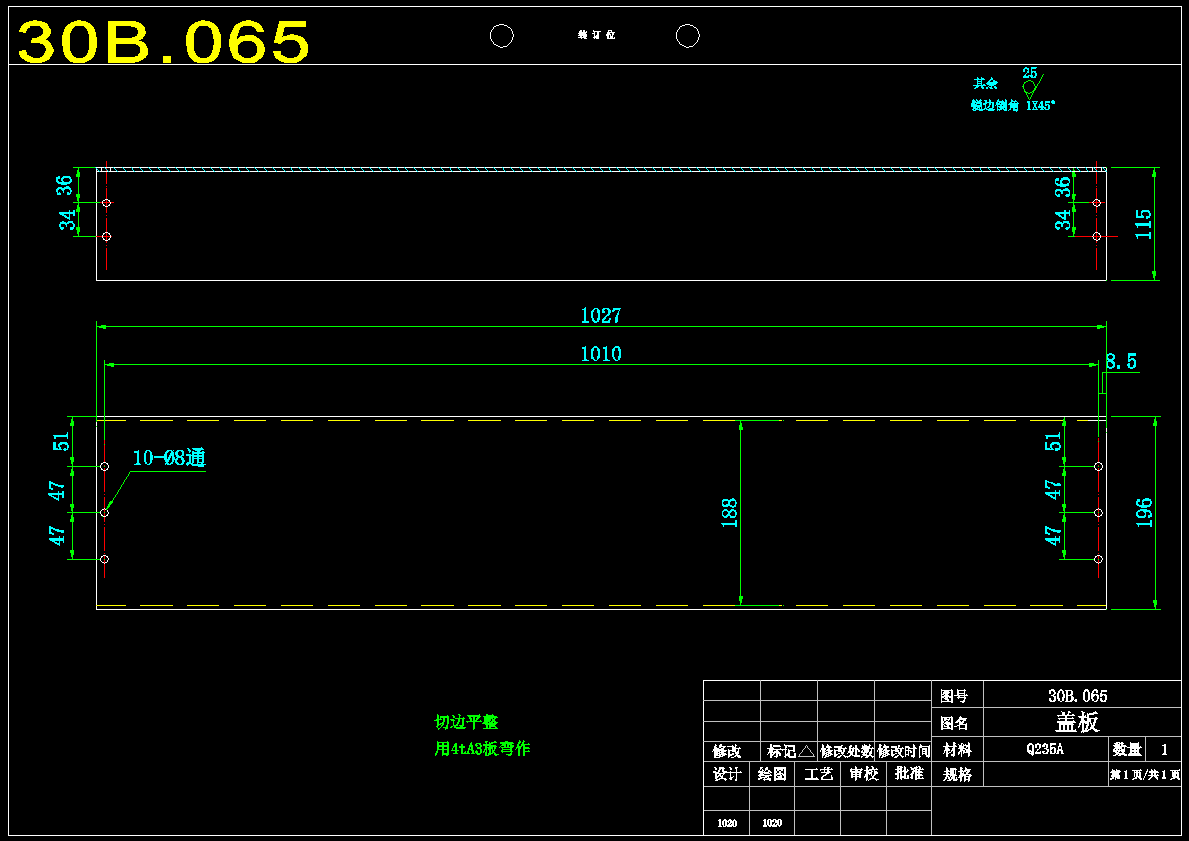Image resolution: width=1189 pixels, height=841 pixels.
Task: Select the 10-Ø8通 hole callout
Action: tap(169, 458)
